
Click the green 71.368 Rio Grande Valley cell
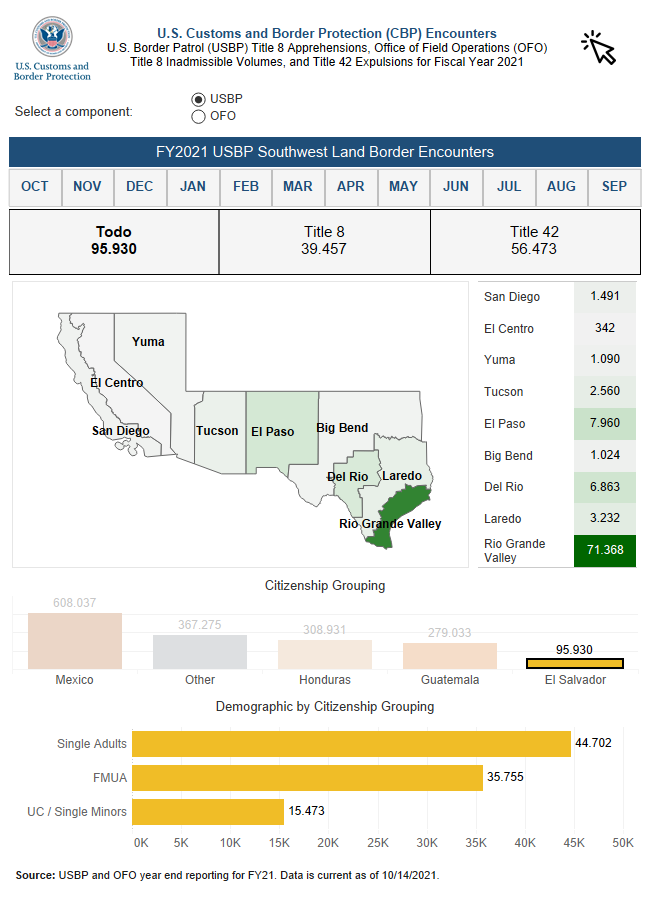pyautogui.click(x=605, y=551)
